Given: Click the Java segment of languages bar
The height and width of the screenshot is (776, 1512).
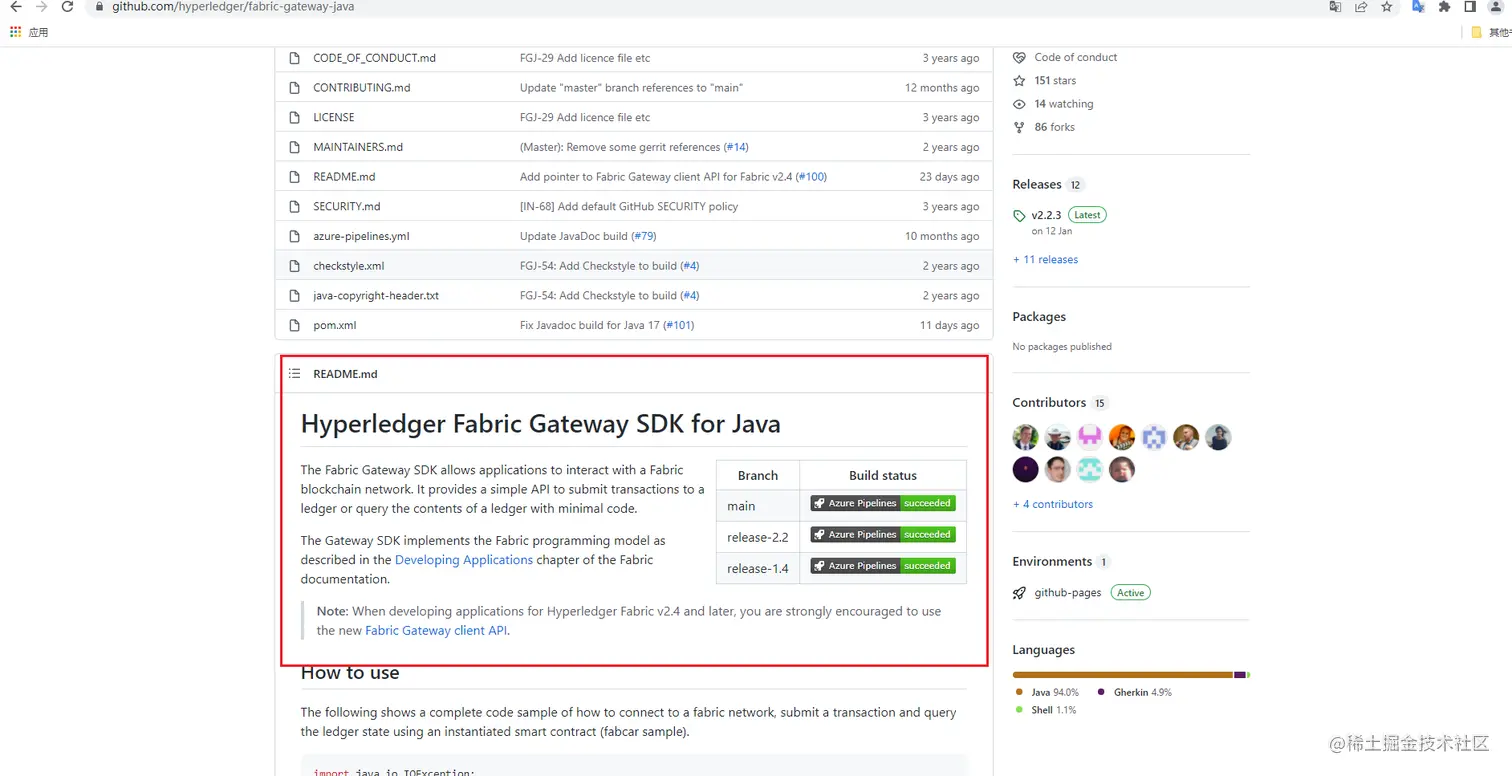Looking at the screenshot, I should [x=1122, y=675].
